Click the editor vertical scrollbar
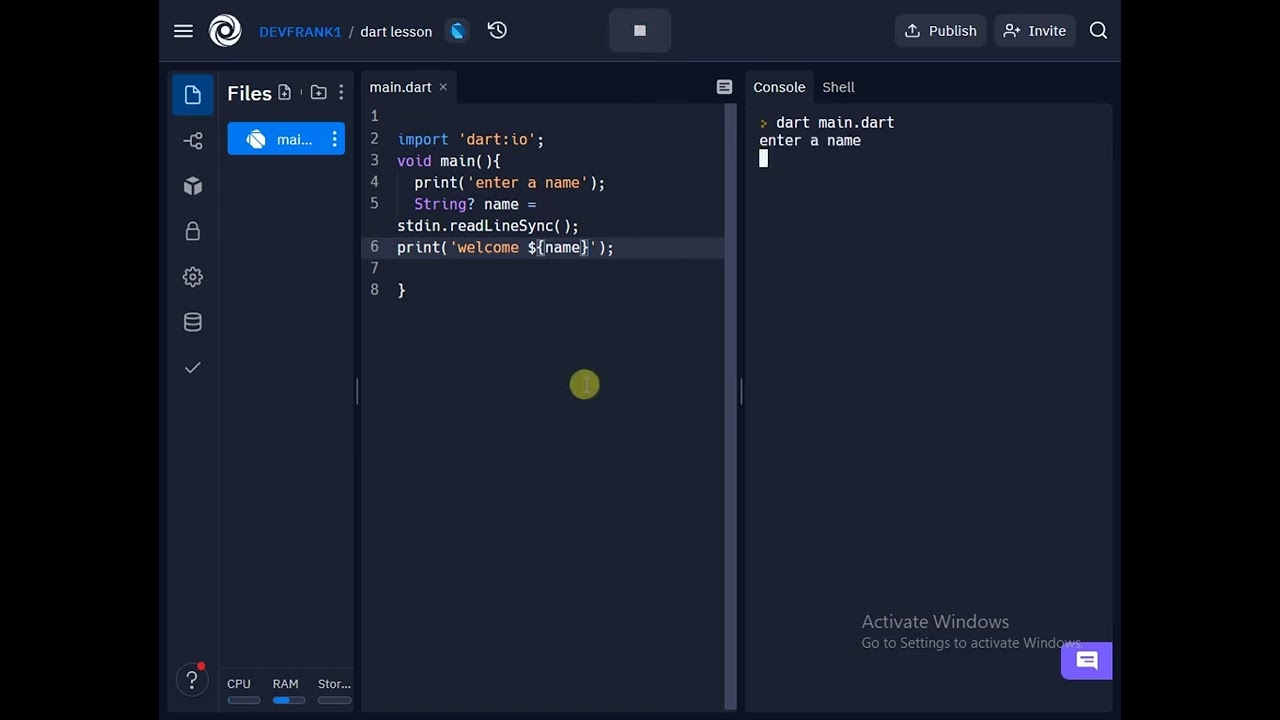Viewport: 1280px width, 720px height. [x=730, y=405]
